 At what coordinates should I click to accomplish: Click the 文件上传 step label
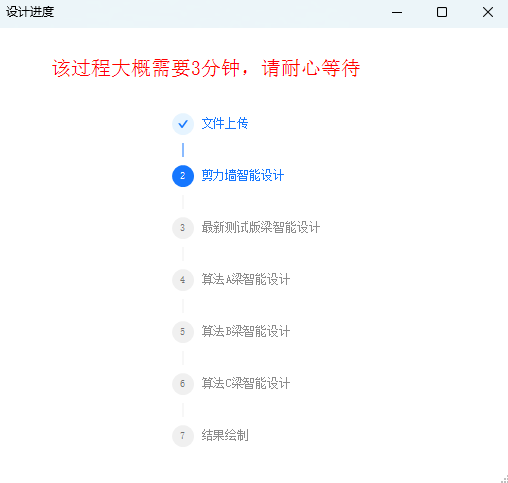coord(225,124)
